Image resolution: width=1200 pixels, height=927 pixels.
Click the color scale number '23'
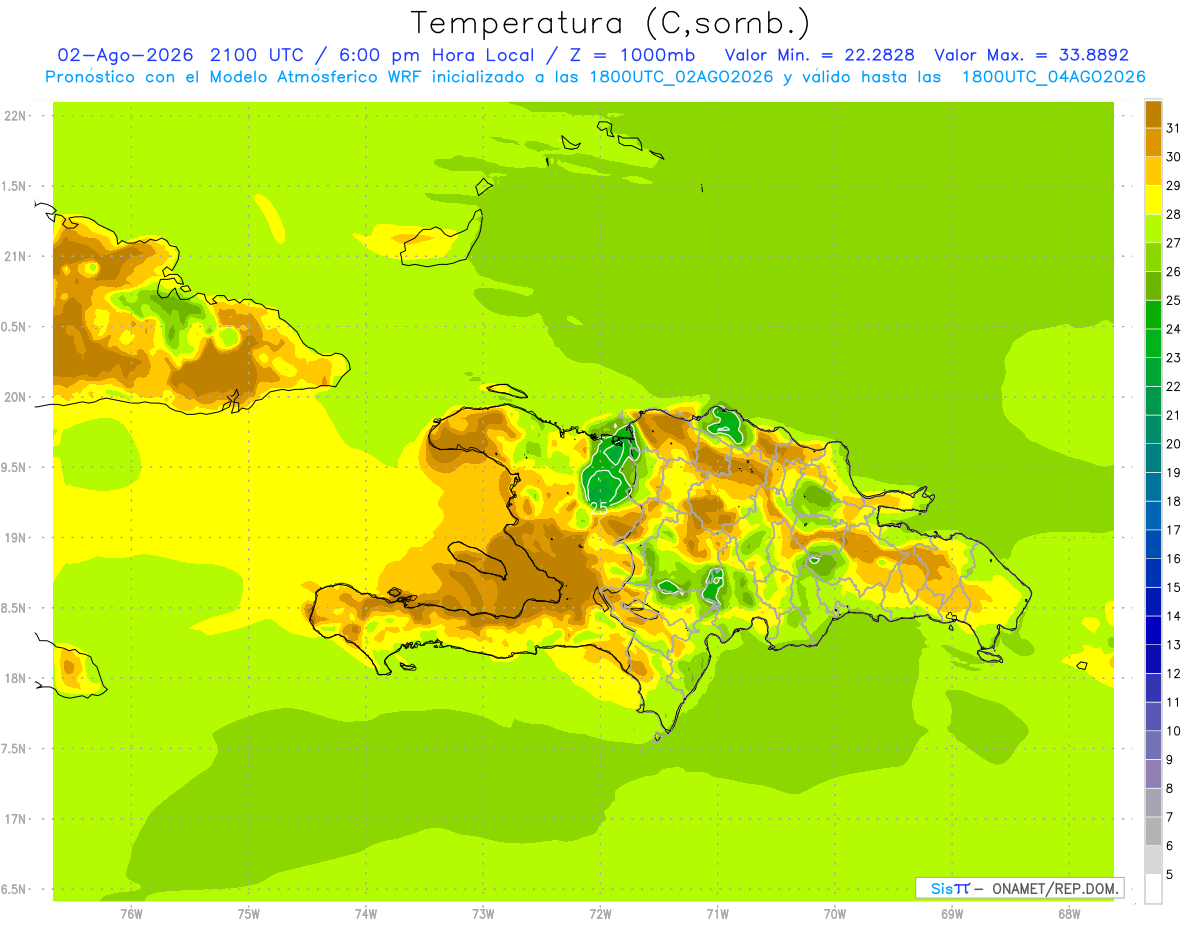(x=1174, y=358)
